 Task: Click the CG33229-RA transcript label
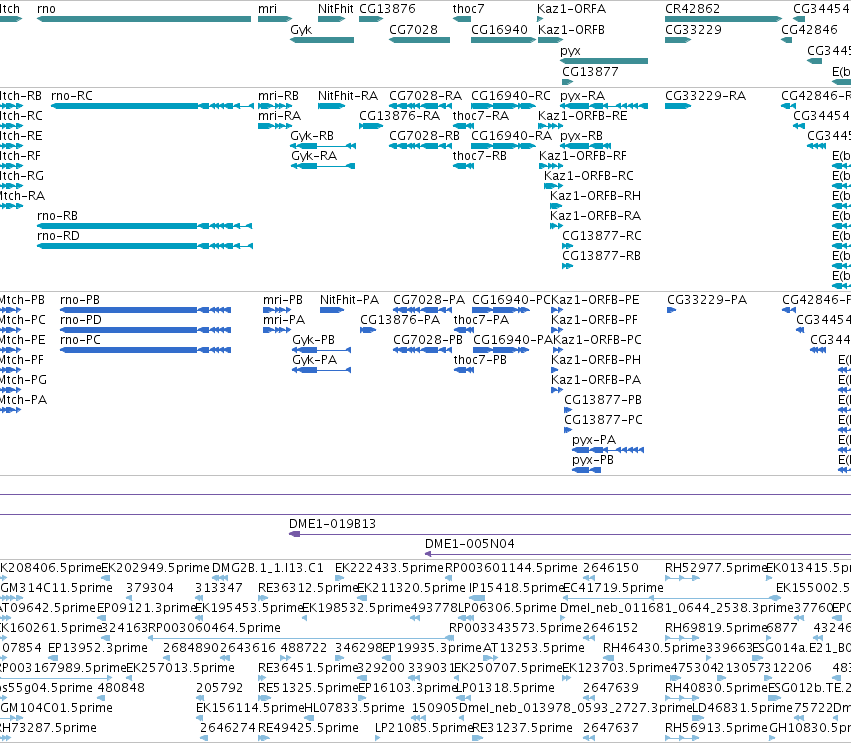[706, 96]
